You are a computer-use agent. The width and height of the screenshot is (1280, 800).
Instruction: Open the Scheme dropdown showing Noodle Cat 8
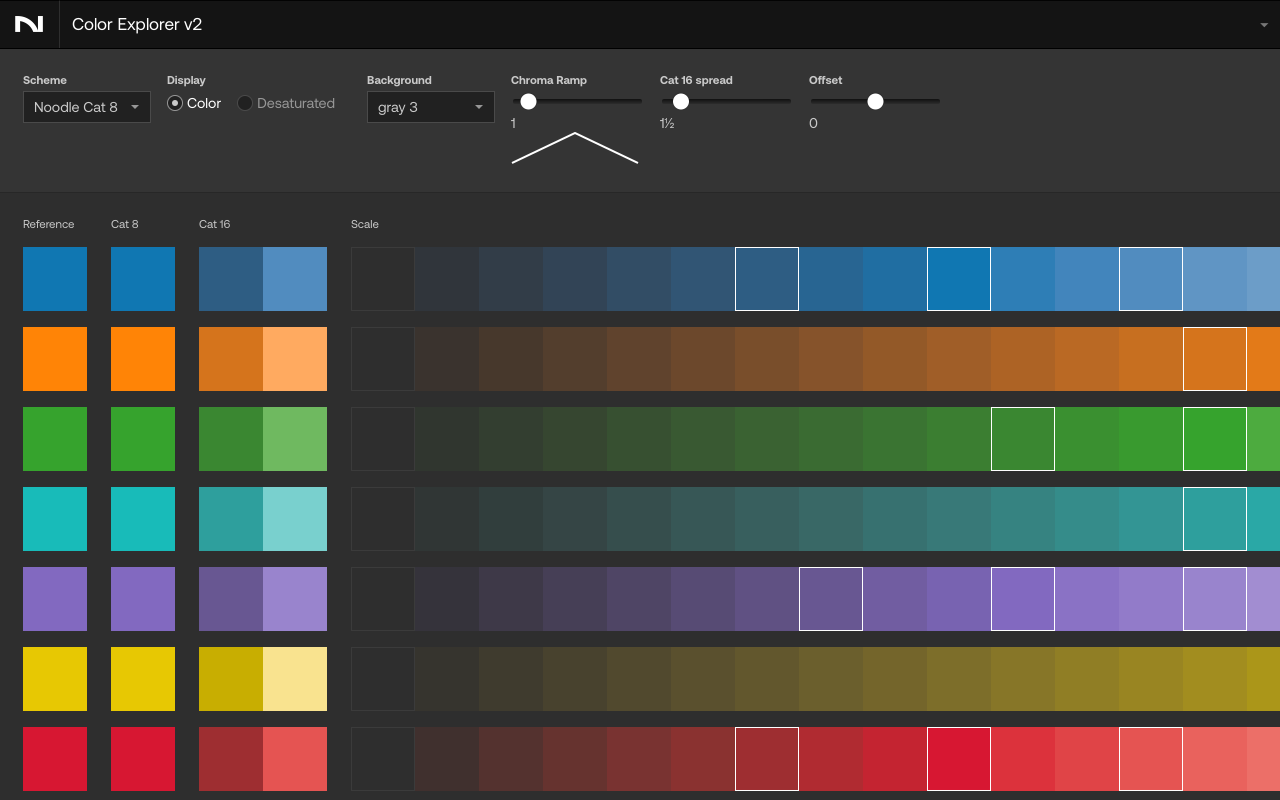(x=87, y=107)
